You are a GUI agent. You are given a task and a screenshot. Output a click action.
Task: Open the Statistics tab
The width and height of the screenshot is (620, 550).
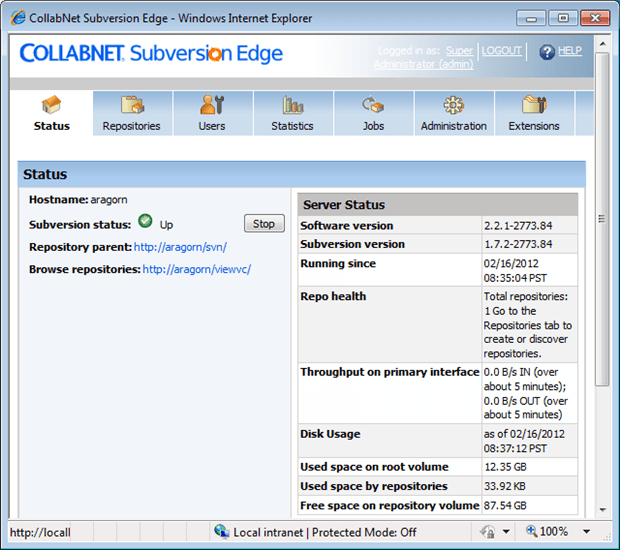tap(293, 113)
